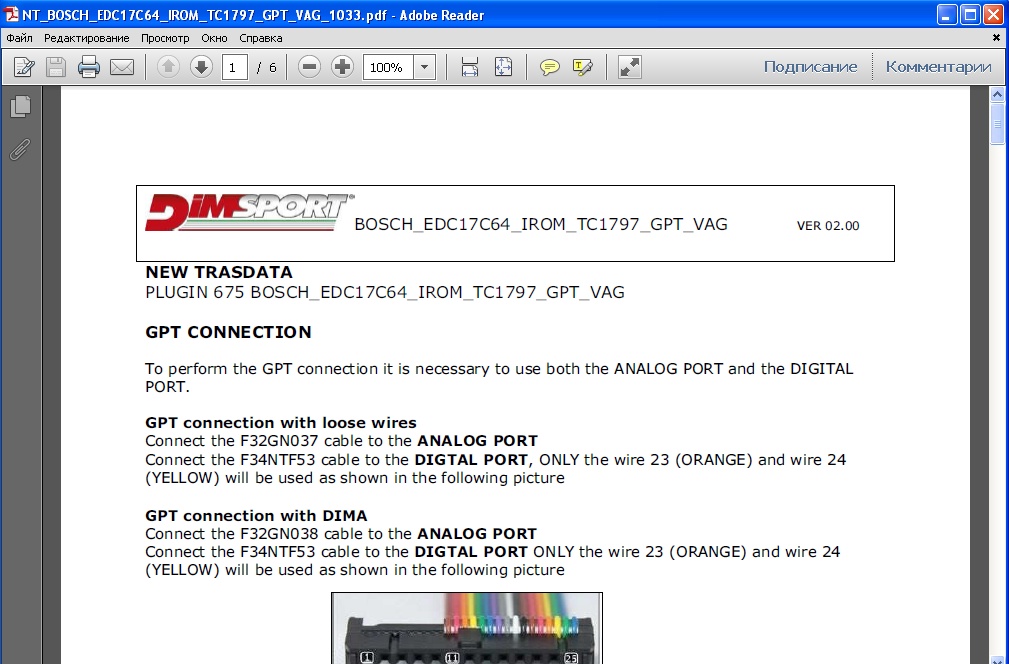
Task: Maximize the Adobe Reader window
Action: click(x=970, y=15)
